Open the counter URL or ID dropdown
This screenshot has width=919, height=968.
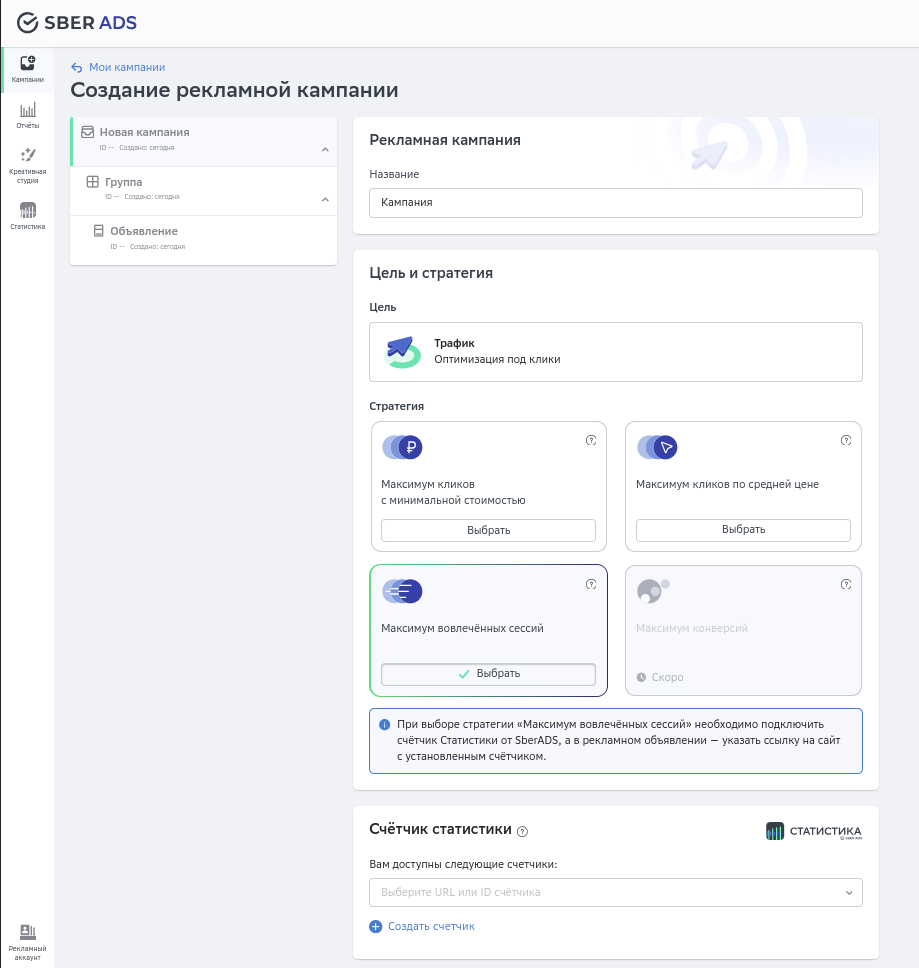615,892
